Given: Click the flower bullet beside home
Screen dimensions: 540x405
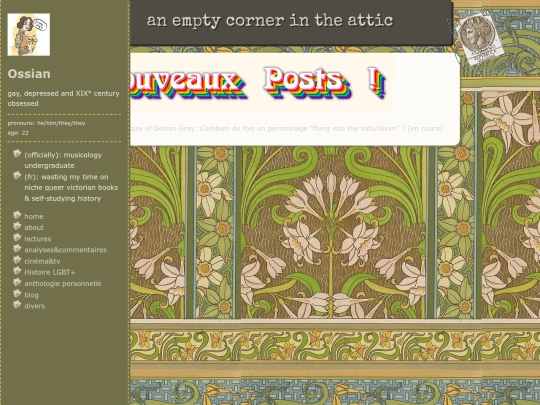Looking at the screenshot, I should tap(17, 215).
